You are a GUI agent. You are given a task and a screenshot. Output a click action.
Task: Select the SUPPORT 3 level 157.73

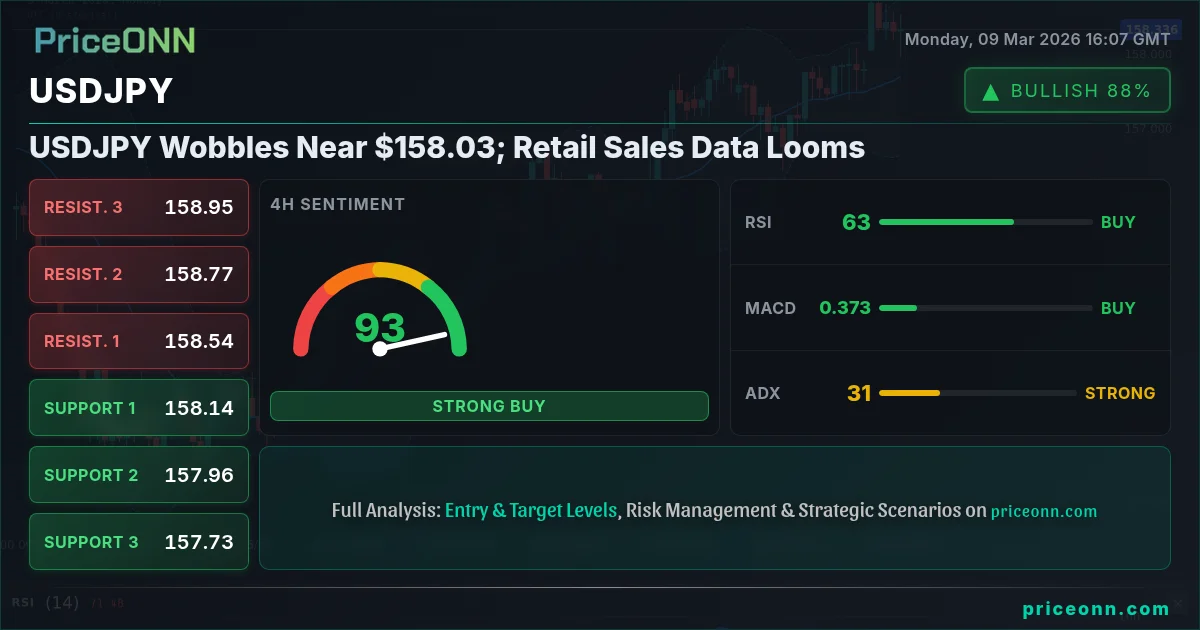(139, 542)
